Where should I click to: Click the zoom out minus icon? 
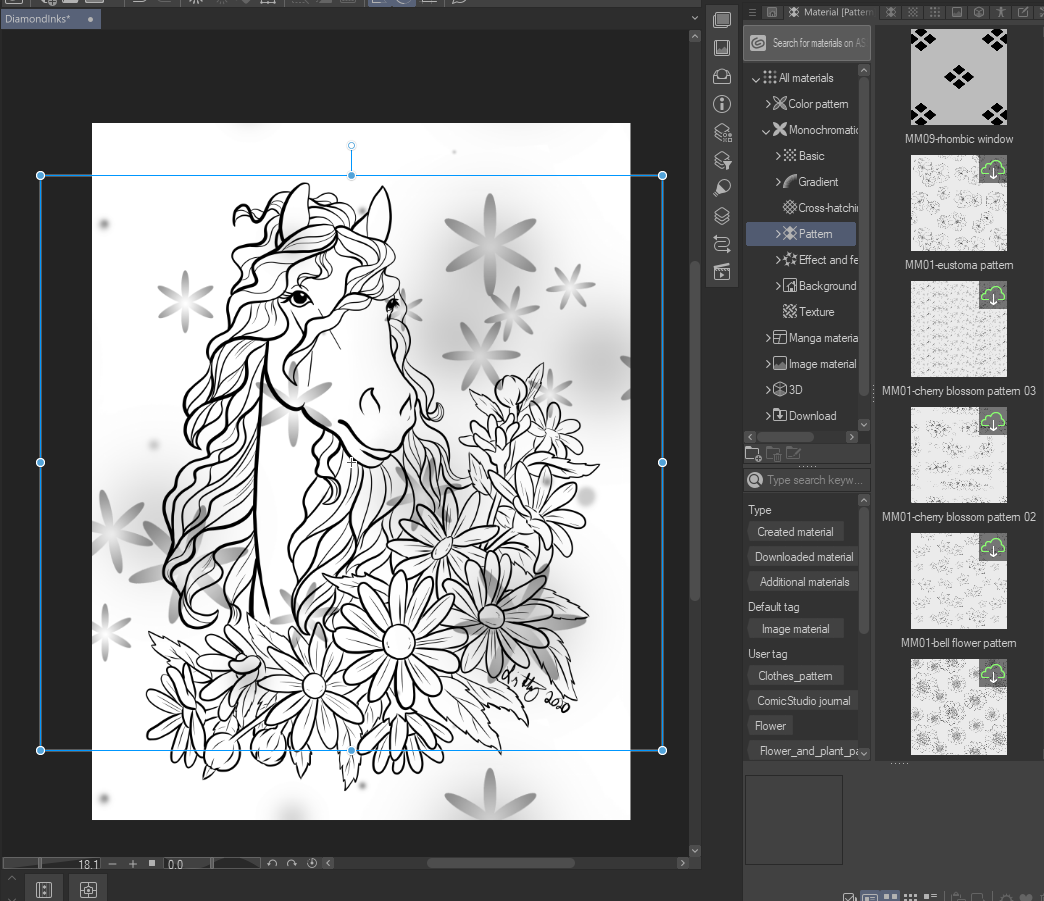(x=113, y=864)
